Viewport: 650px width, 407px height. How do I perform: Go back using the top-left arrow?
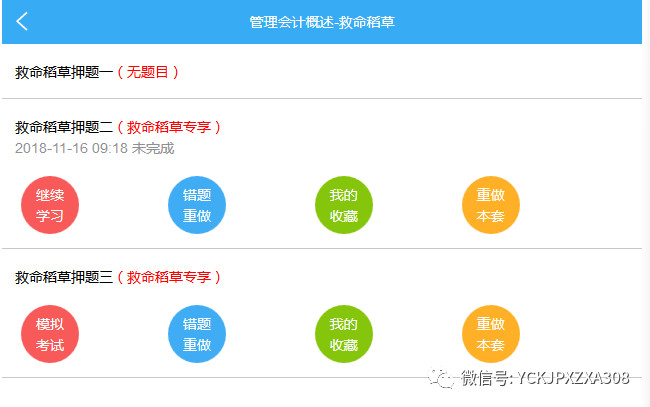tap(22, 21)
